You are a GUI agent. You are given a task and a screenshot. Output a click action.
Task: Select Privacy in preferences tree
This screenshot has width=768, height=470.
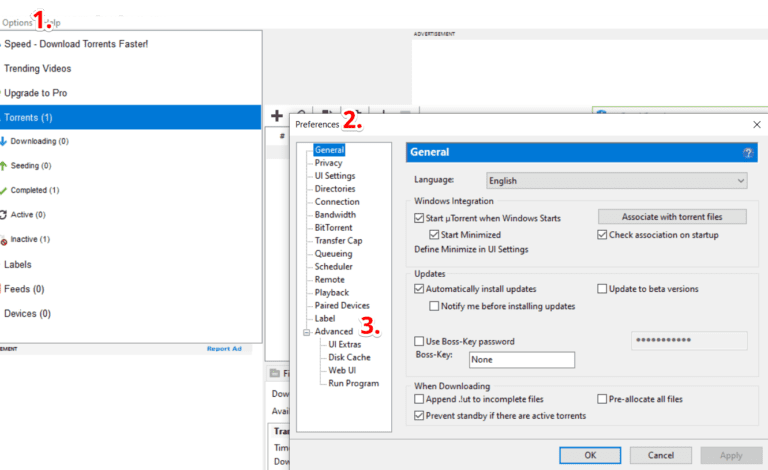click(x=328, y=163)
